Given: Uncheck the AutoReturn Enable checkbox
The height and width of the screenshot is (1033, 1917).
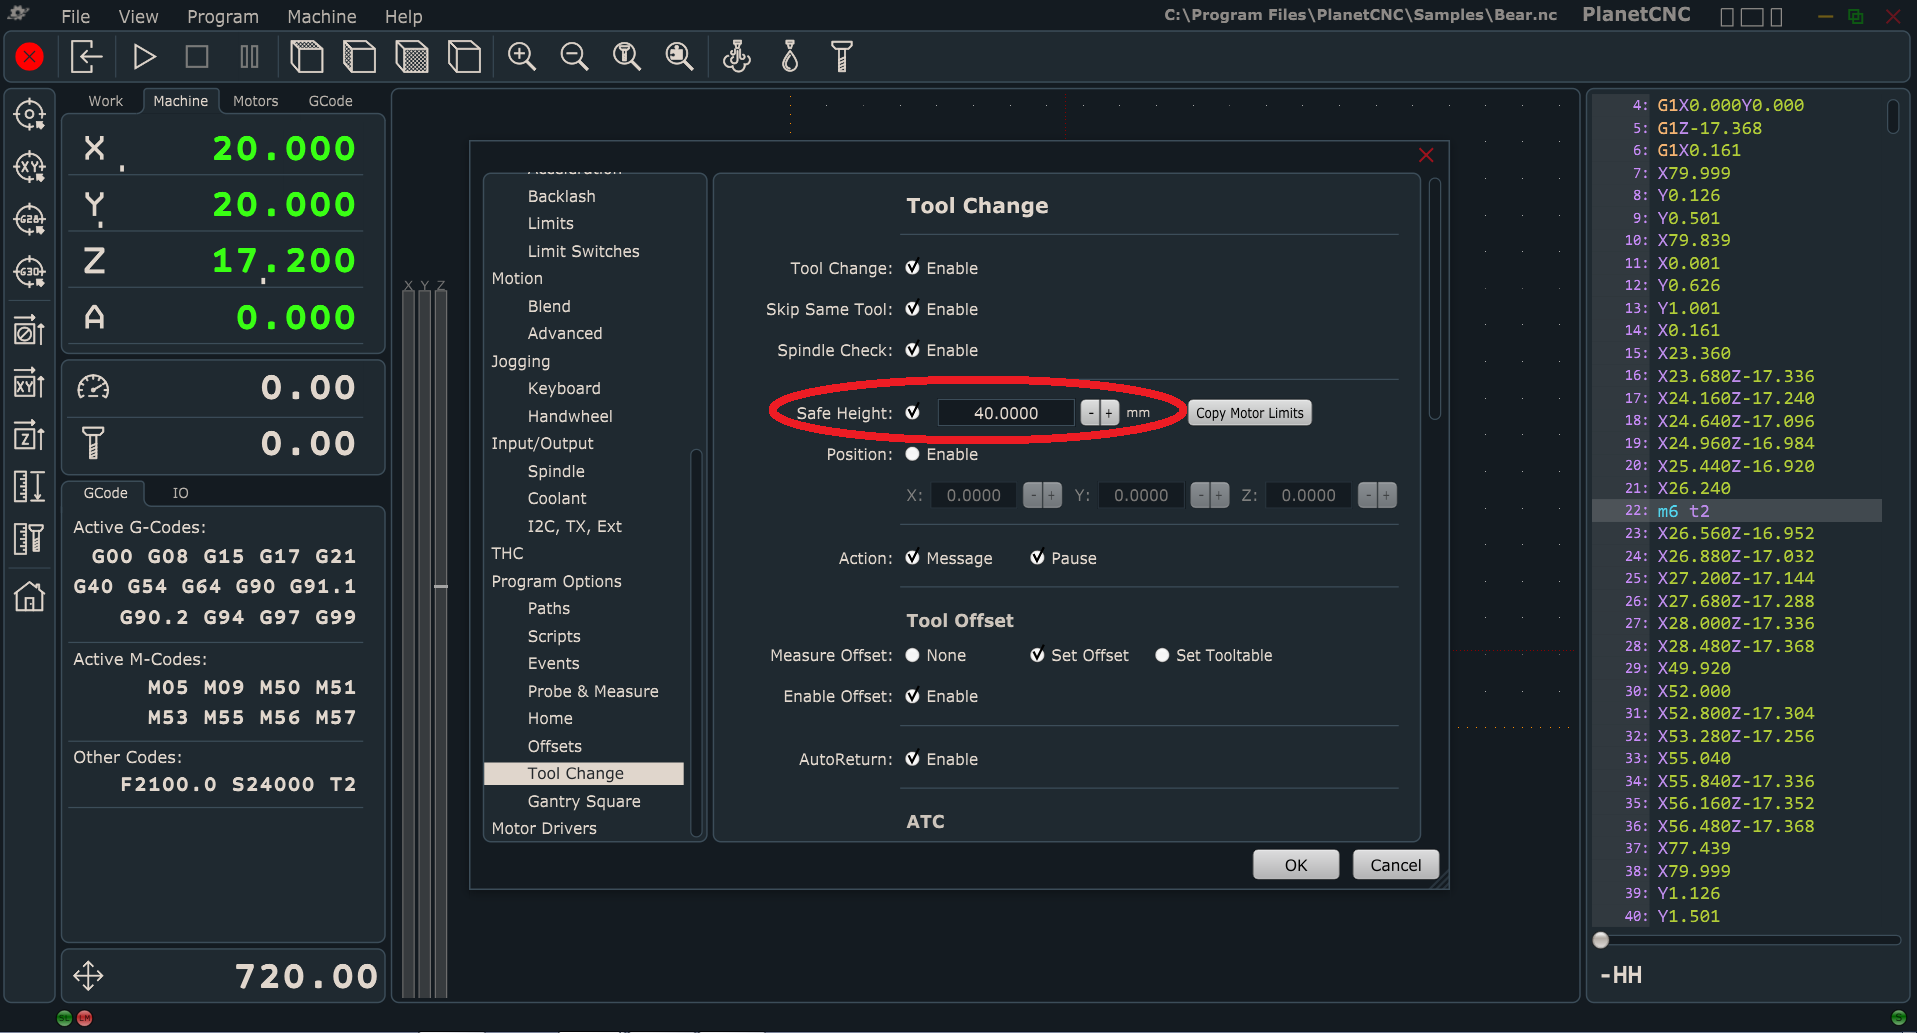Looking at the screenshot, I should 912,759.
